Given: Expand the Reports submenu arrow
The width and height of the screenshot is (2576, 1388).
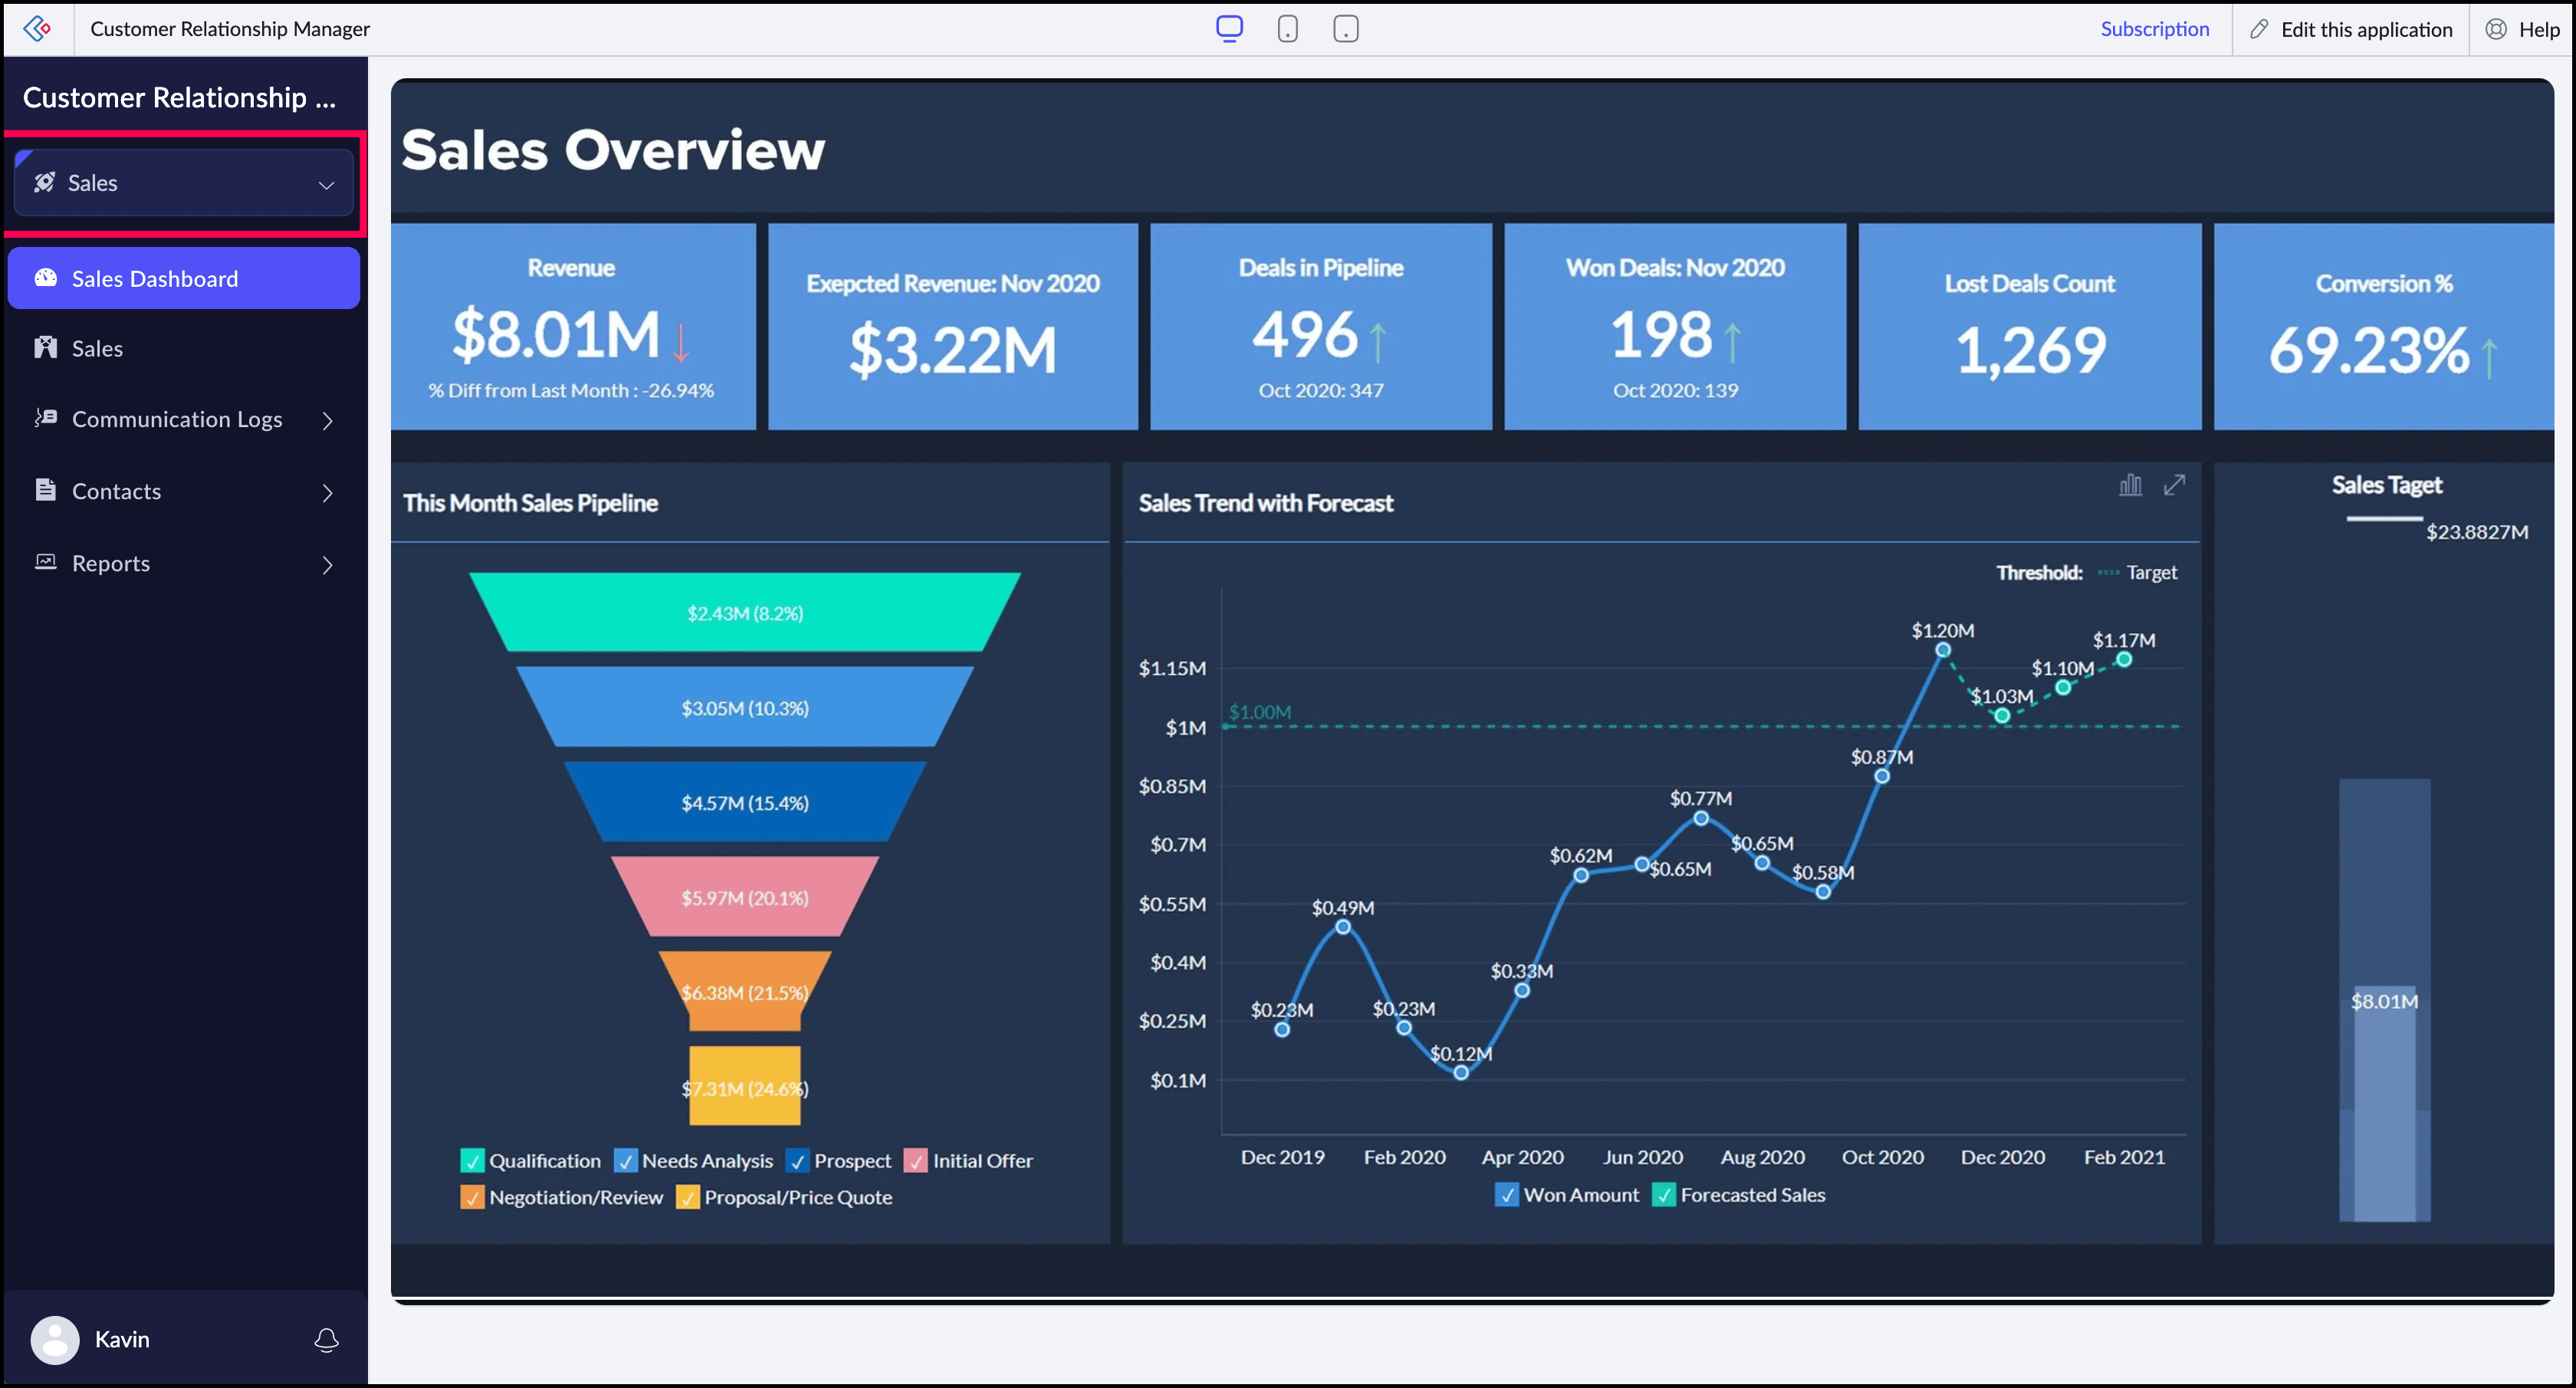Looking at the screenshot, I should (x=327, y=565).
